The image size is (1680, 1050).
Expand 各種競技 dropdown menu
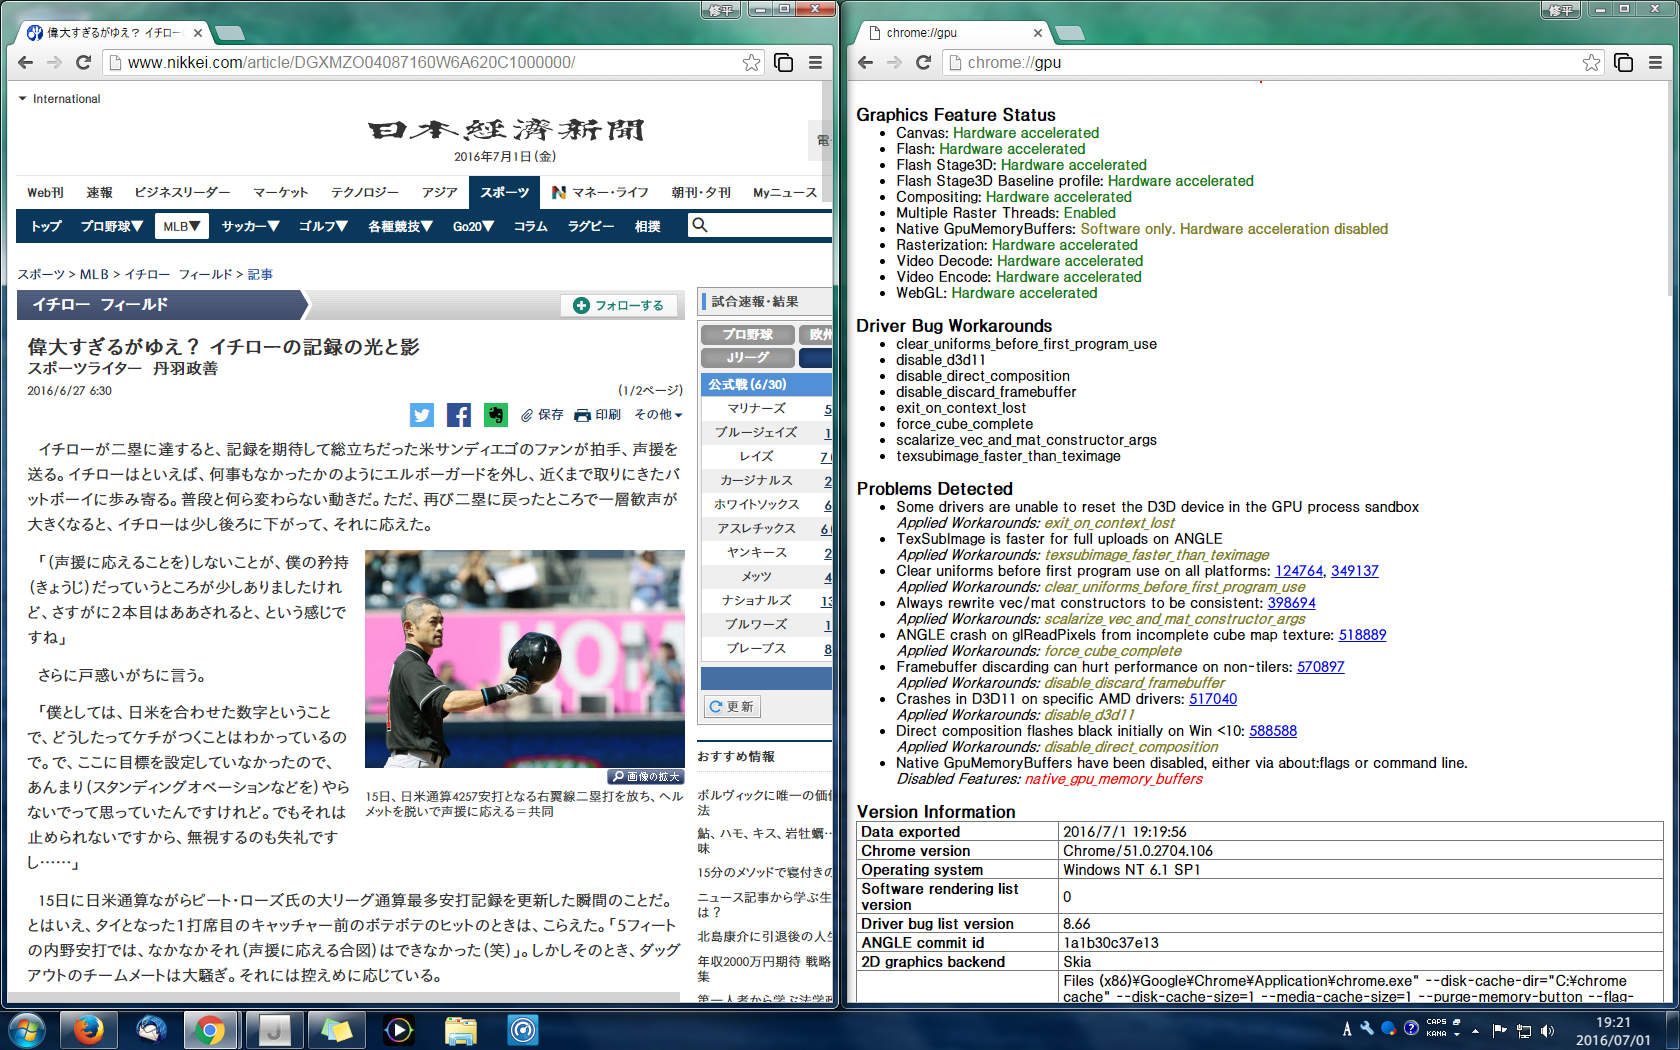[400, 226]
